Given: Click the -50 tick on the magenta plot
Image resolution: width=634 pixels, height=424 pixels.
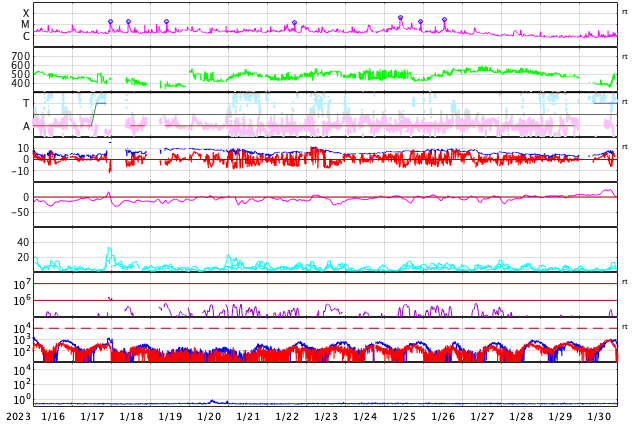Looking at the screenshot, I should tap(21, 212).
